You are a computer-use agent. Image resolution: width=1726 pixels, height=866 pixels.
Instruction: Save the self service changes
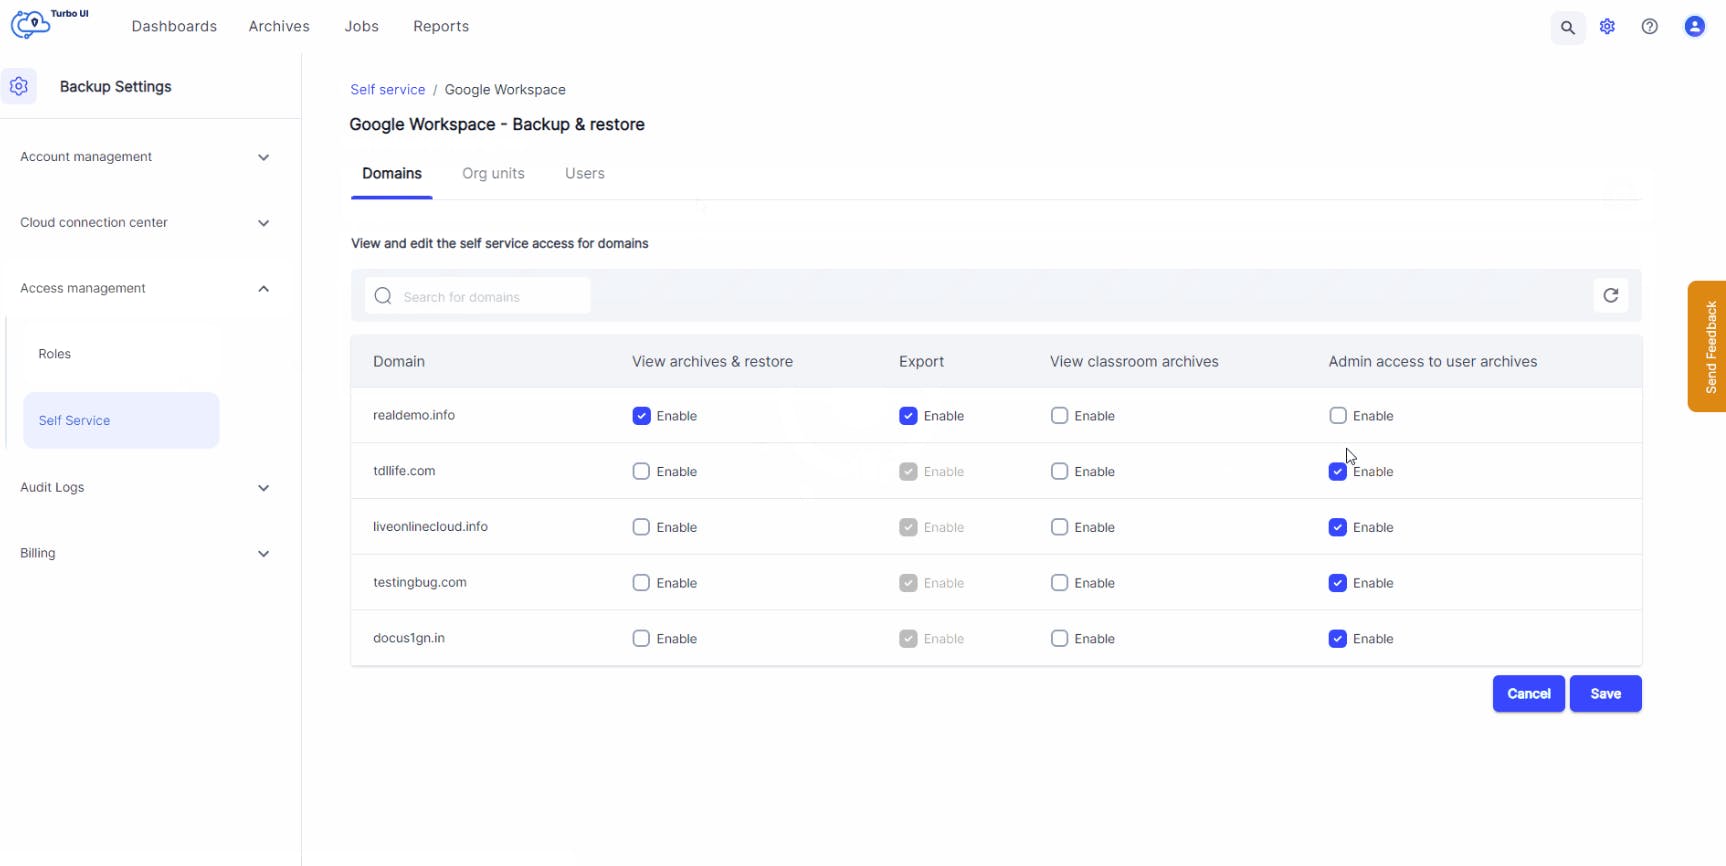[1605, 693]
